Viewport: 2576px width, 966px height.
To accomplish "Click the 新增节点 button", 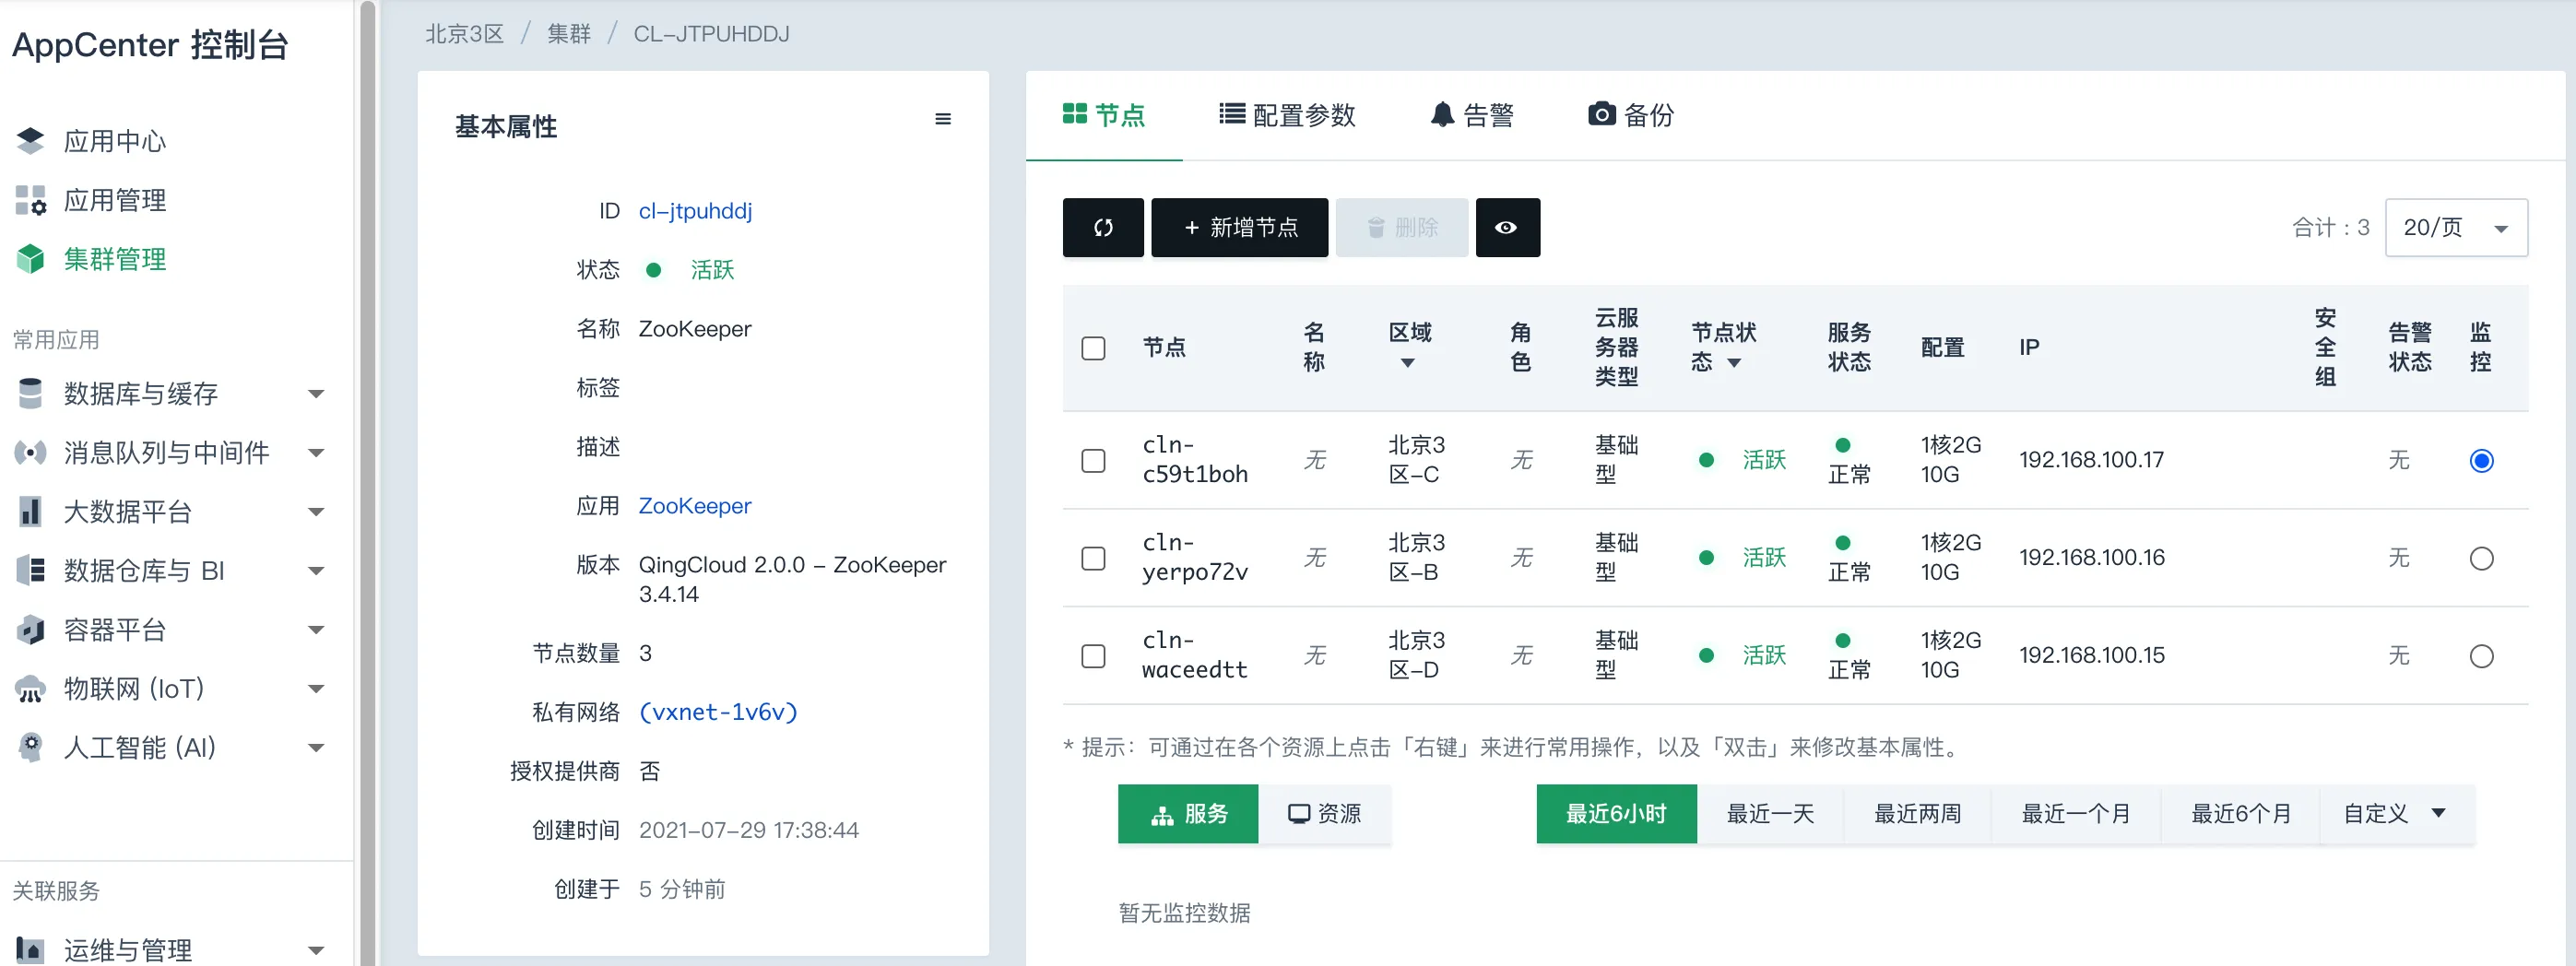I will [1239, 228].
